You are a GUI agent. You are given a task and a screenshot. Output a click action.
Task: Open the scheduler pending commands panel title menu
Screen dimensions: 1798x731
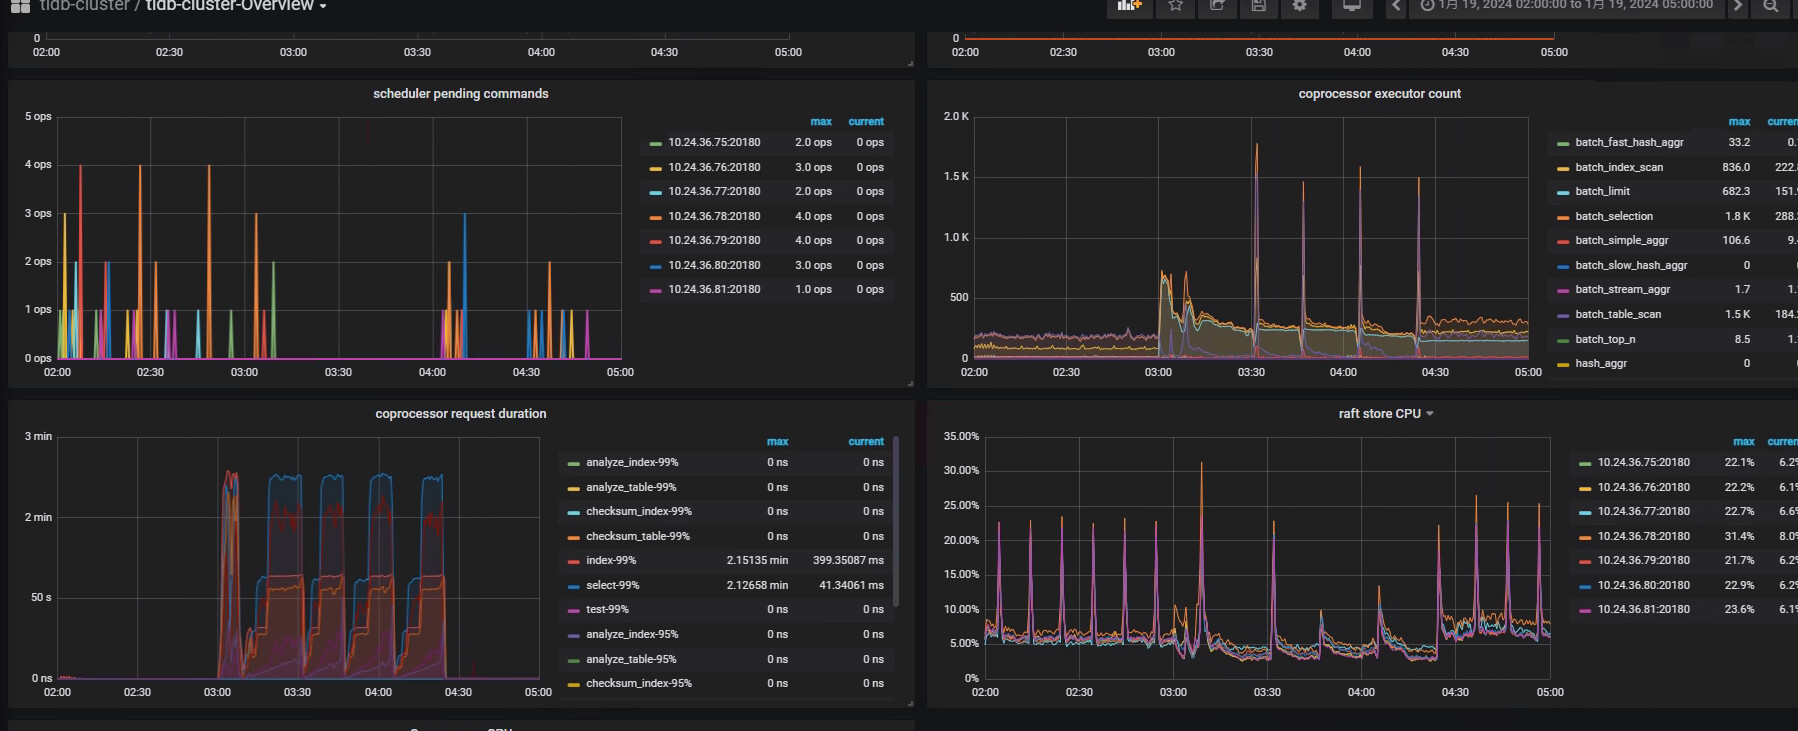coord(460,94)
